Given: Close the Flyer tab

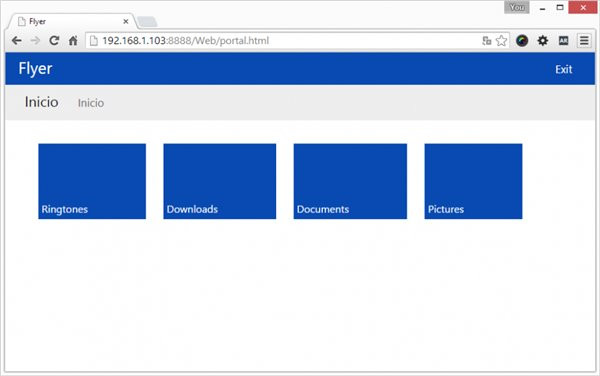Looking at the screenshot, I should pyautogui.click(x=126, y=21).
